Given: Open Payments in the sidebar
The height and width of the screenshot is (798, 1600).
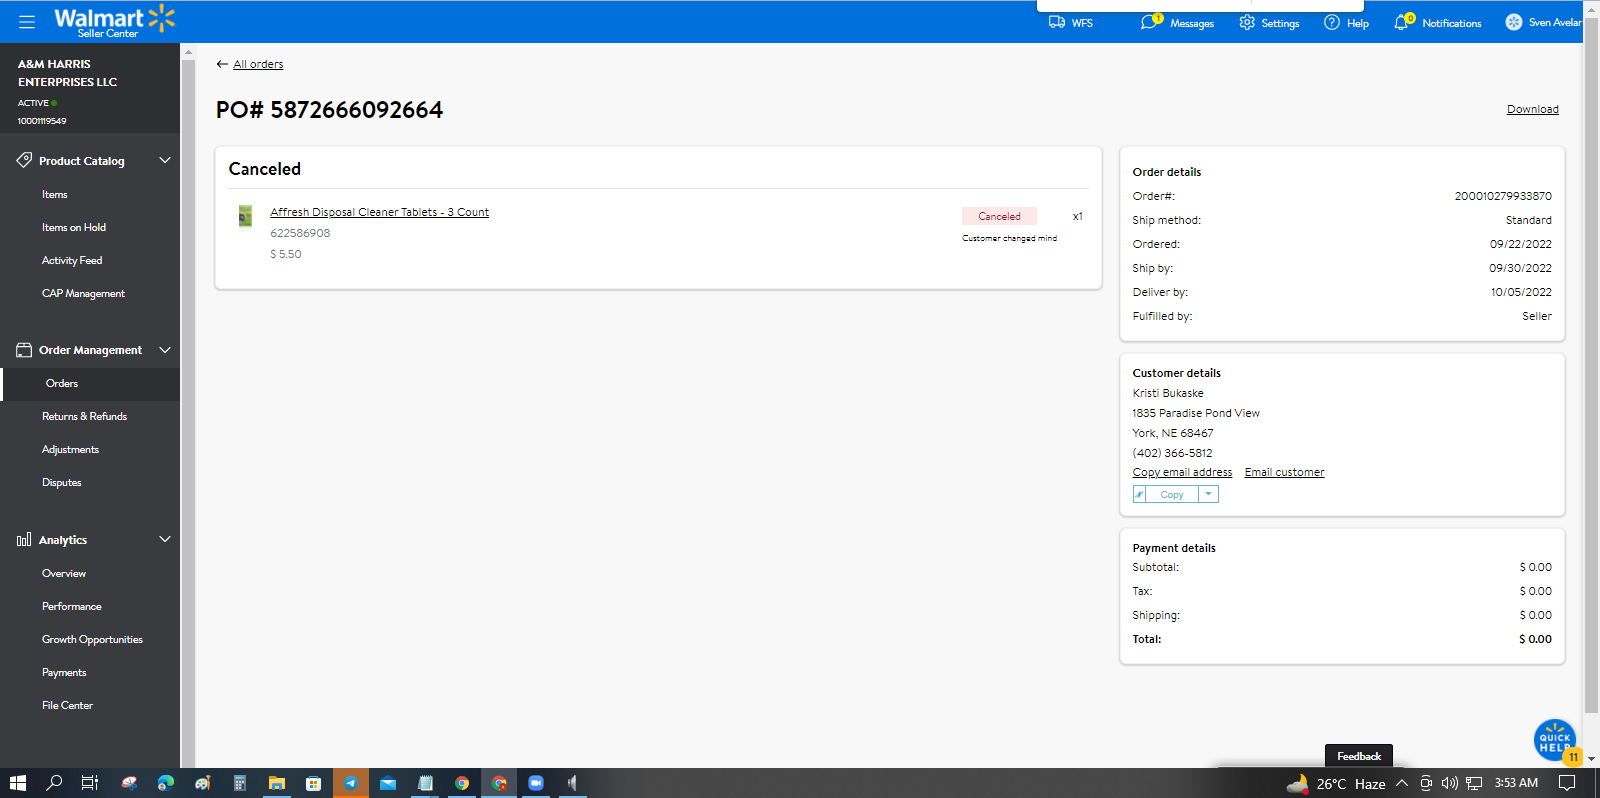Looking at the screenshot, I should pyautogui.click(x=64, y=673).
